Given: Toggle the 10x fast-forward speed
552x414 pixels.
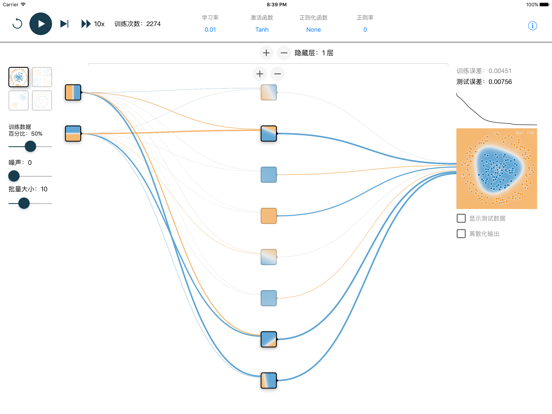Looking at the screenshot, I should (x=93, y=24).
